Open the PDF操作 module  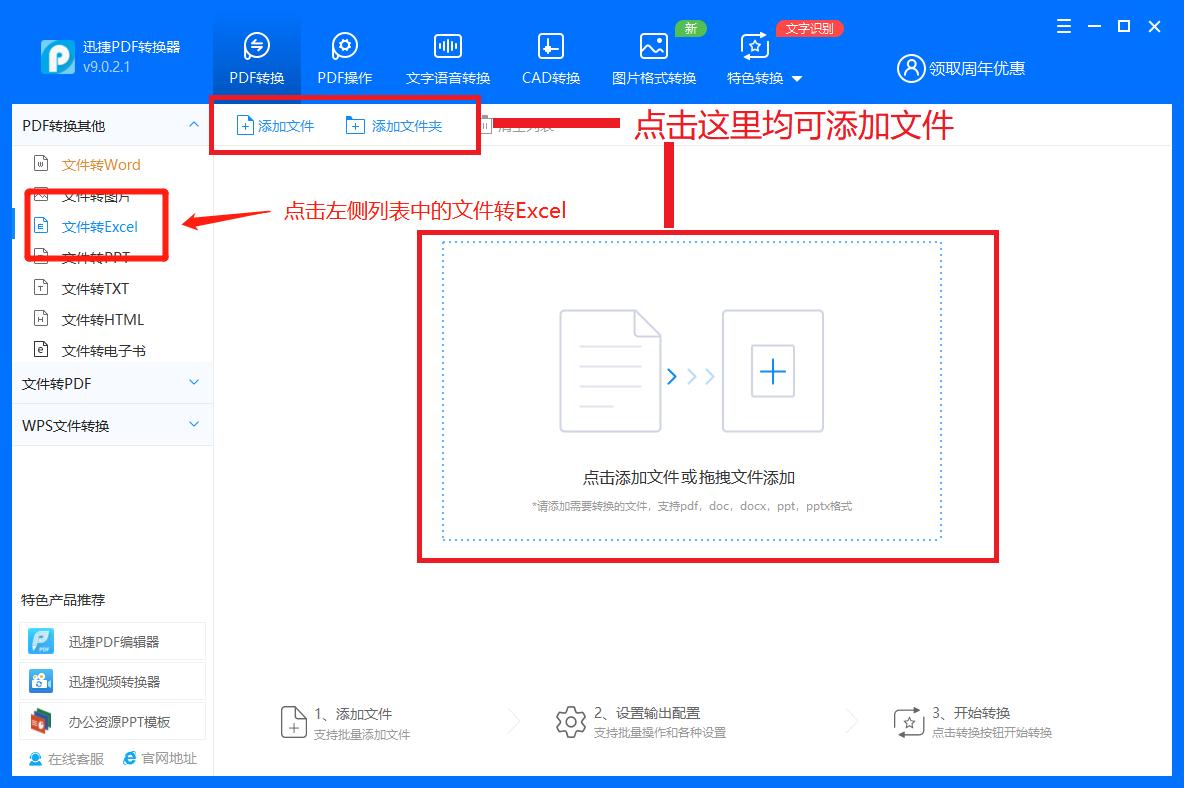pyautogui.click(x=344, y=55)
